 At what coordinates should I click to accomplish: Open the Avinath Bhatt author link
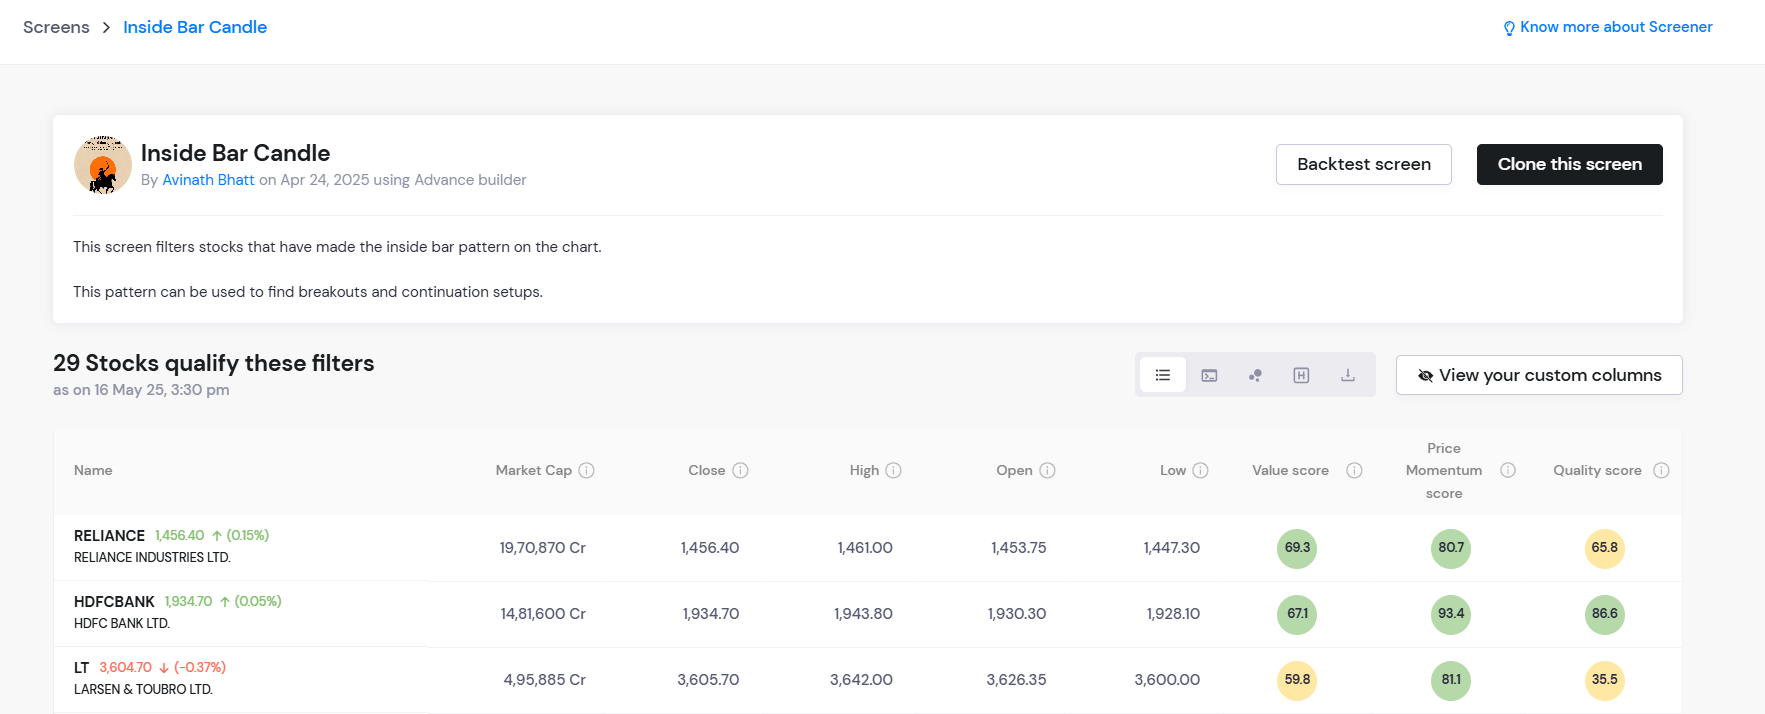(208, 180)
